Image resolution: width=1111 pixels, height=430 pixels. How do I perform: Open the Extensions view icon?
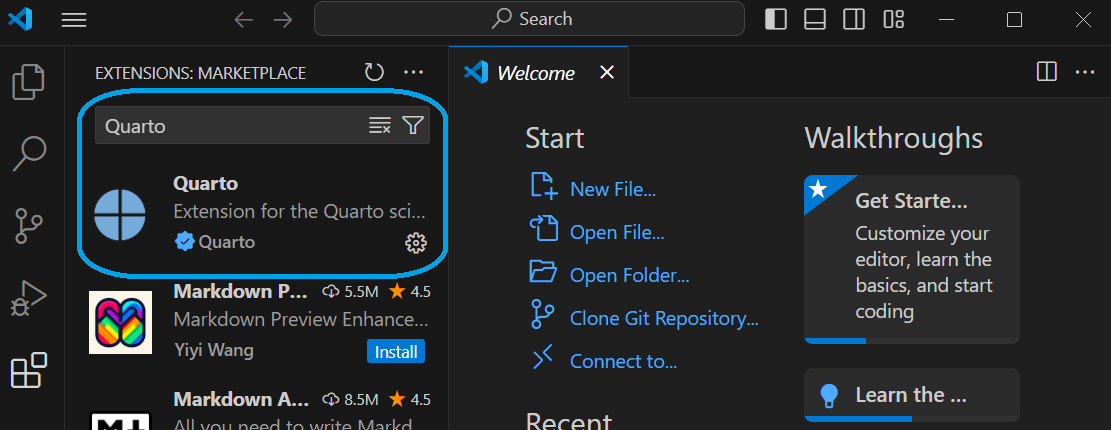(x=29, y=370)
